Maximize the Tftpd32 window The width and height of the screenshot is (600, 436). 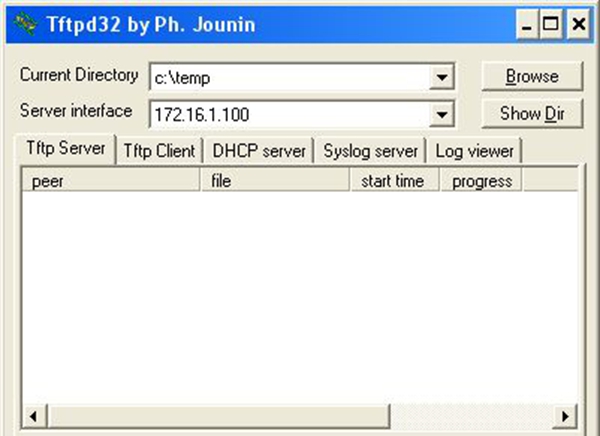(551, 24)
